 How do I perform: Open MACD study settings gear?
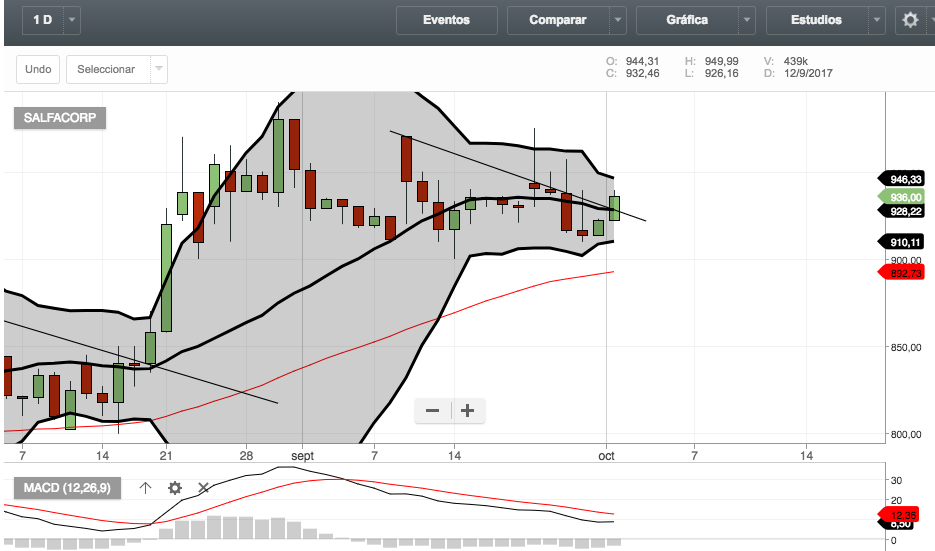click(x=175, y=488)
